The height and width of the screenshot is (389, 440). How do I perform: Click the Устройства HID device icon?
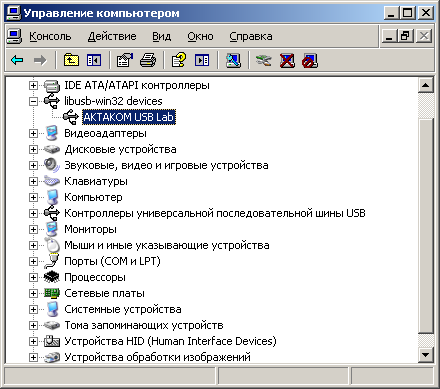[x=52, y=341]
